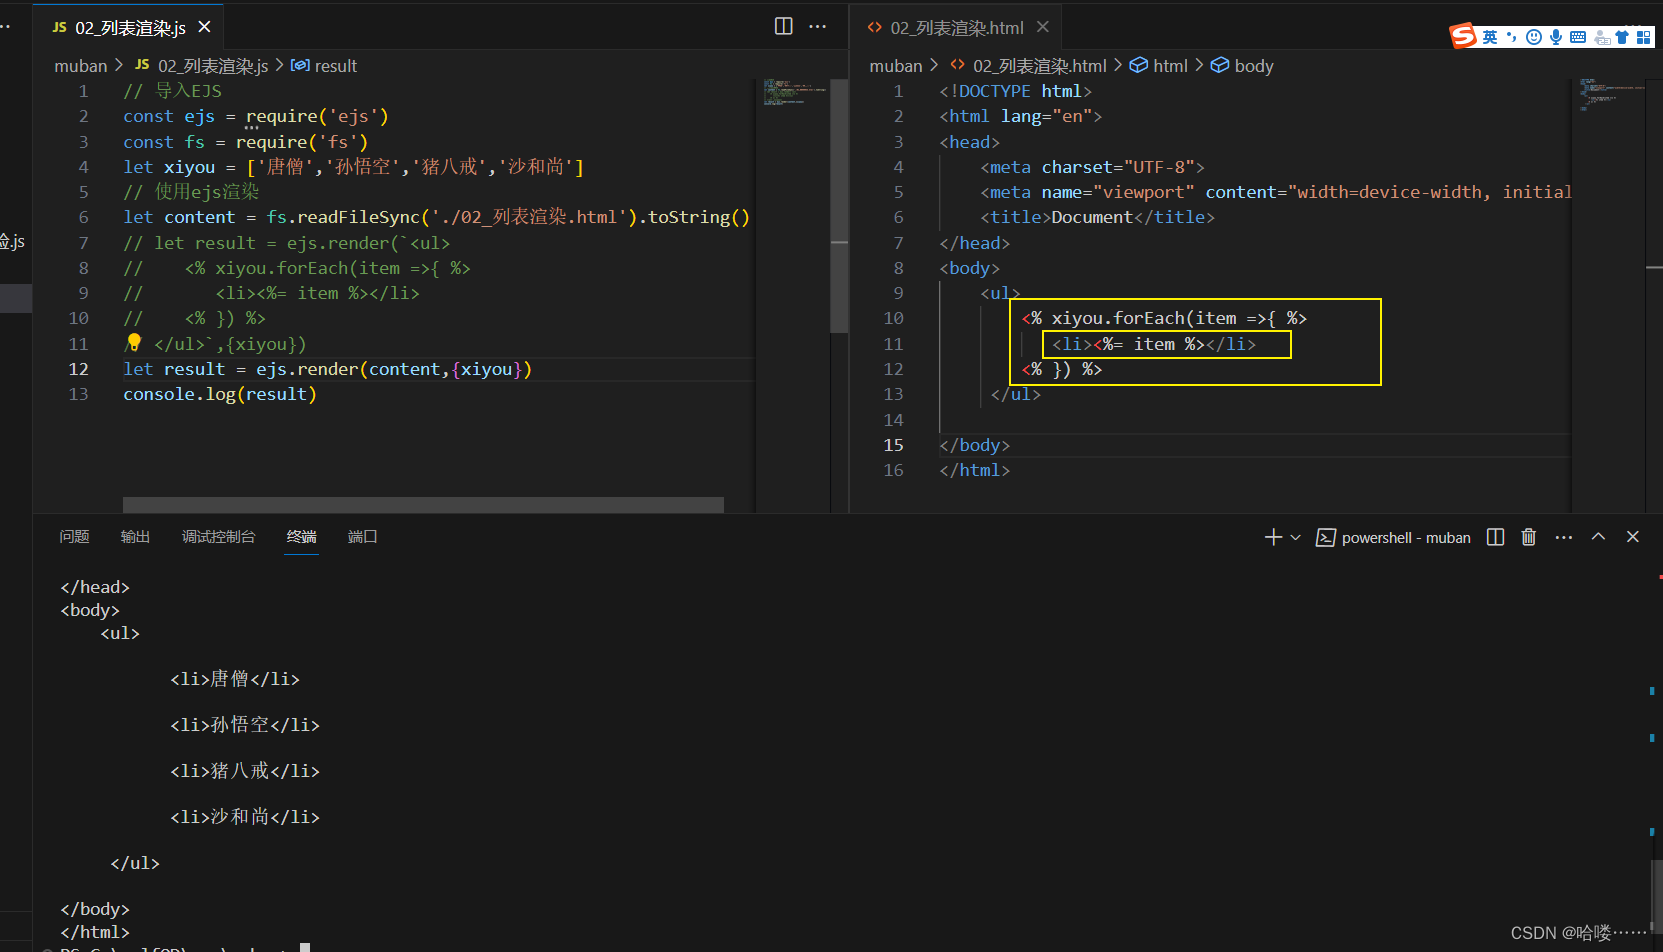The width and height of the screenshot is (1663, 952).
Task: Switch to the 02_列表渲染.js tab
Action: coord(130,28)
